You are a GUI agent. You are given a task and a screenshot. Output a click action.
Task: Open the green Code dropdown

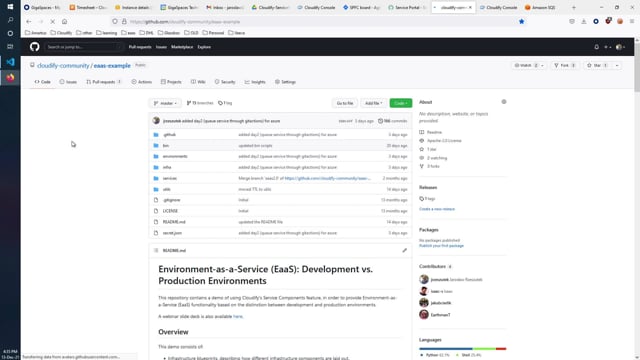pyautogui.click(x=400, y=103)
